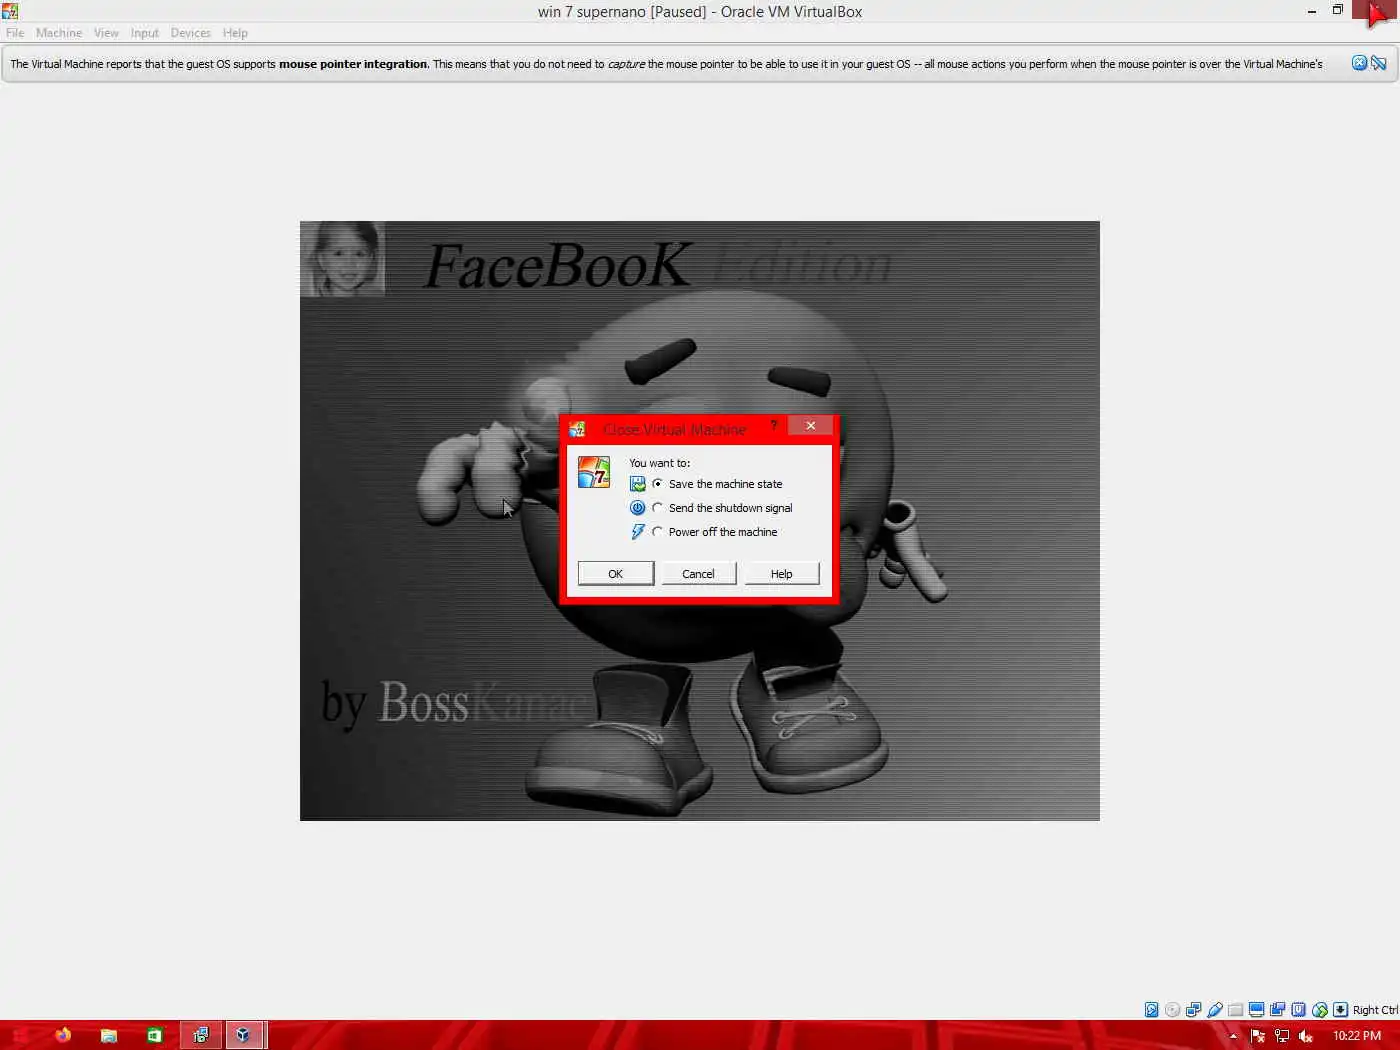Screen dimensions: 1400x1050
Task: Click the don't-show-again icon on the notification bar
Action: (x=1379, y=63)
